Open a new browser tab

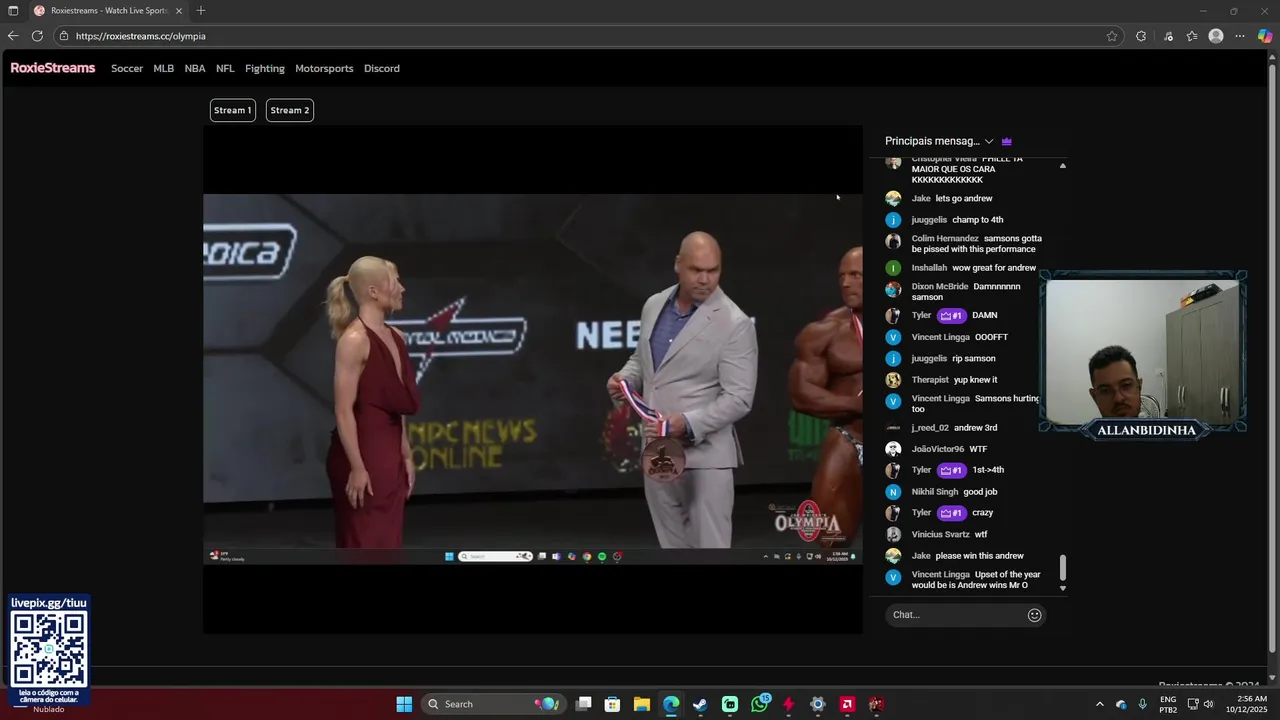coord(201,11)
